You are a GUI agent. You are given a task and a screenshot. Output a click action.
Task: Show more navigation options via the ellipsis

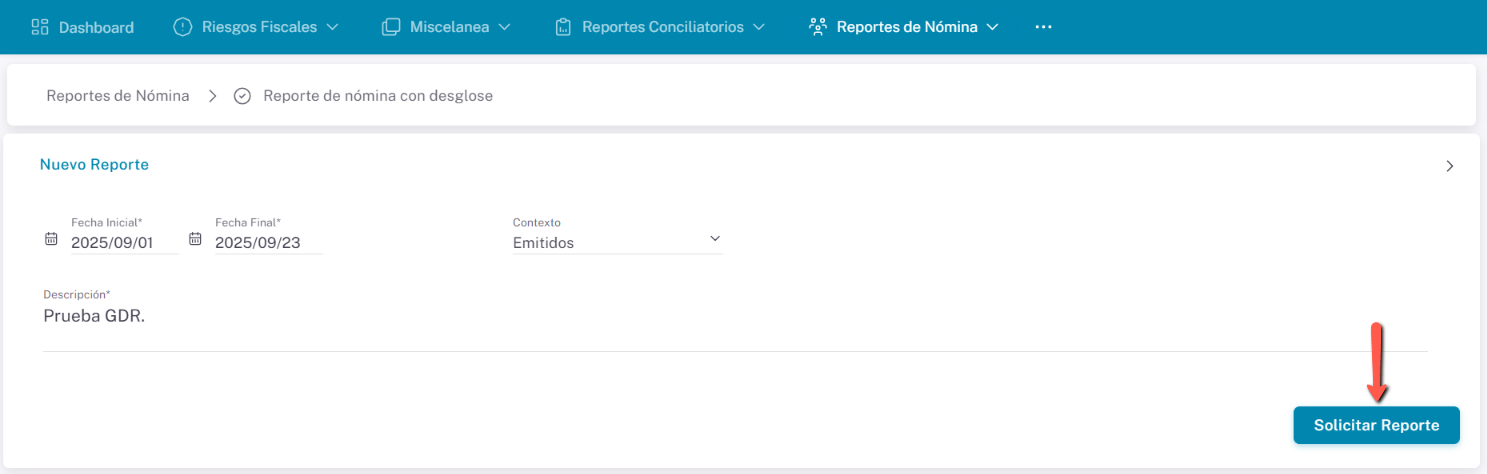pos(1043,27)
